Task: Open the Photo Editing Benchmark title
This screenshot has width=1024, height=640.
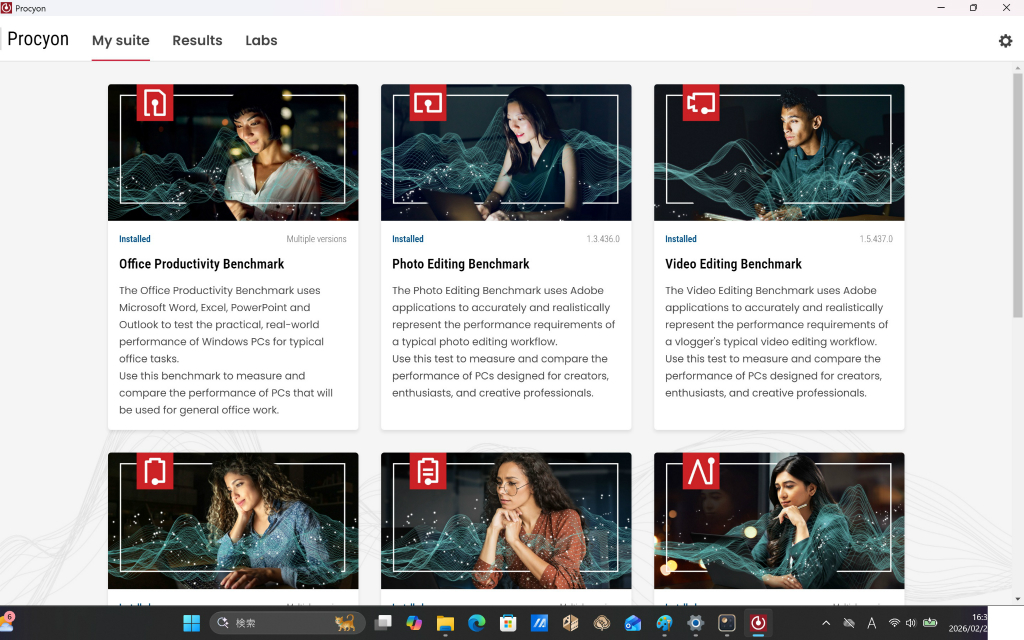Action: click(460, 264)
